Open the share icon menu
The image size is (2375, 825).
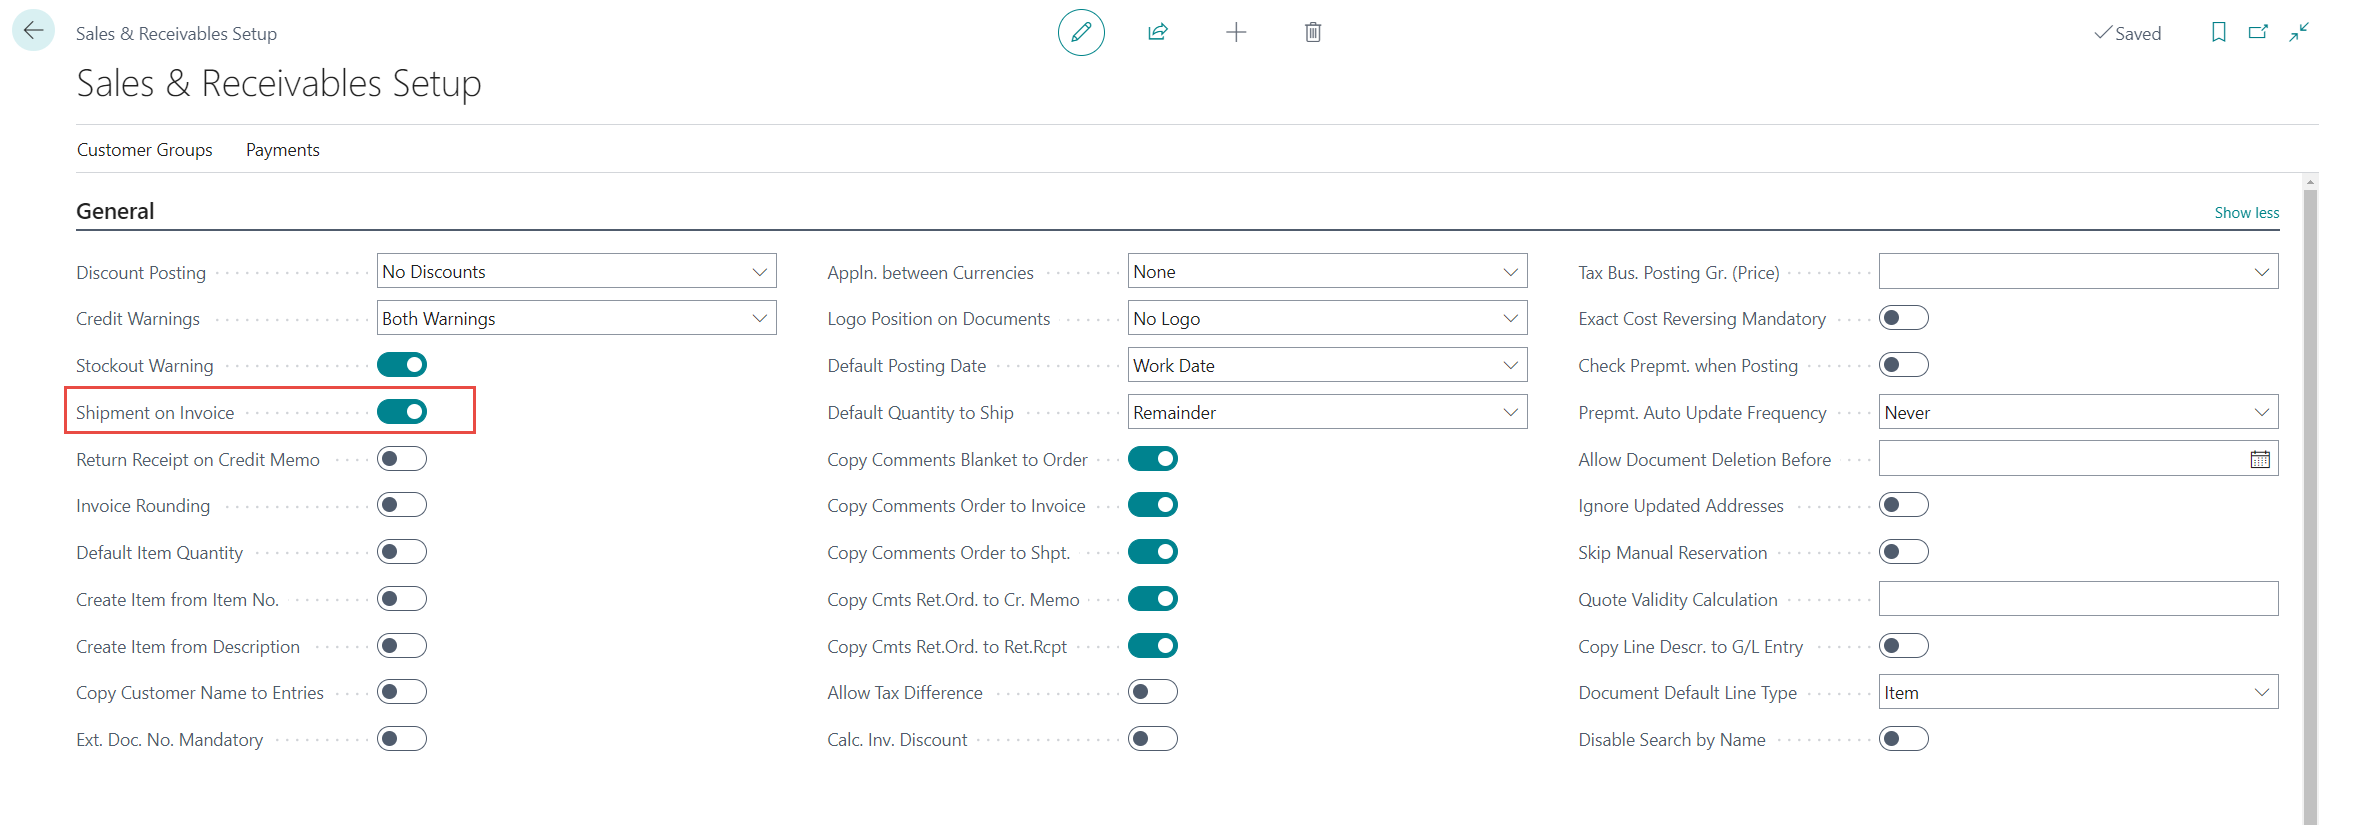pos(1157,33)
